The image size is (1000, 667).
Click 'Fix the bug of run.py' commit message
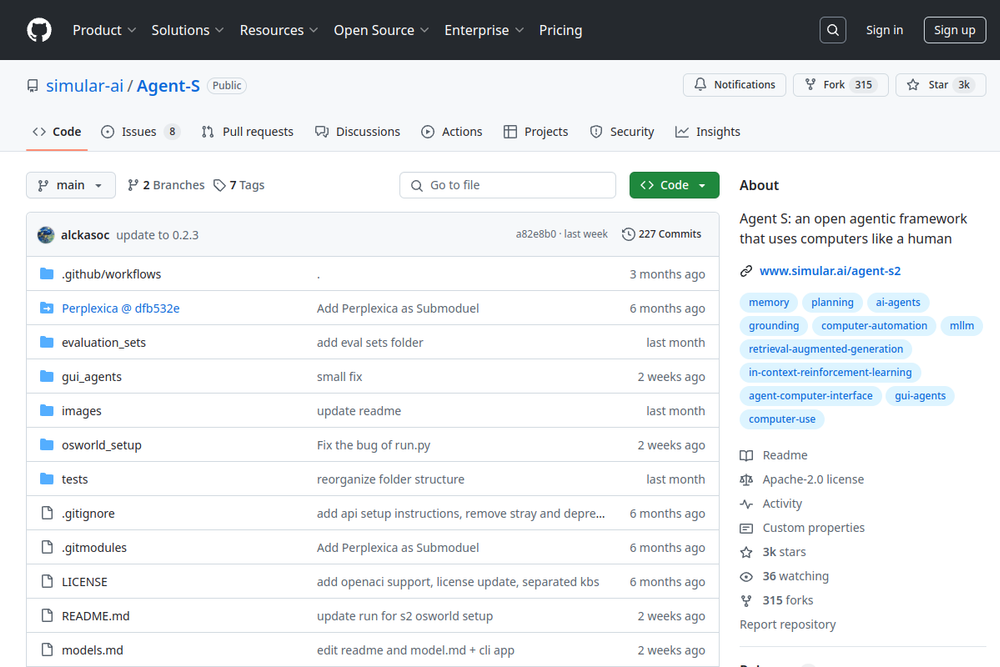373,445
